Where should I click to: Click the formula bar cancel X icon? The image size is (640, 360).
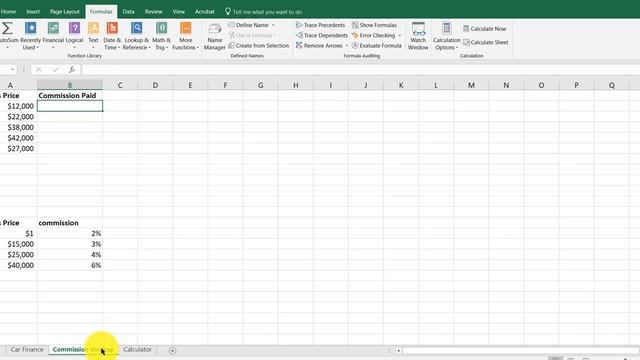[x=38, y=69]
